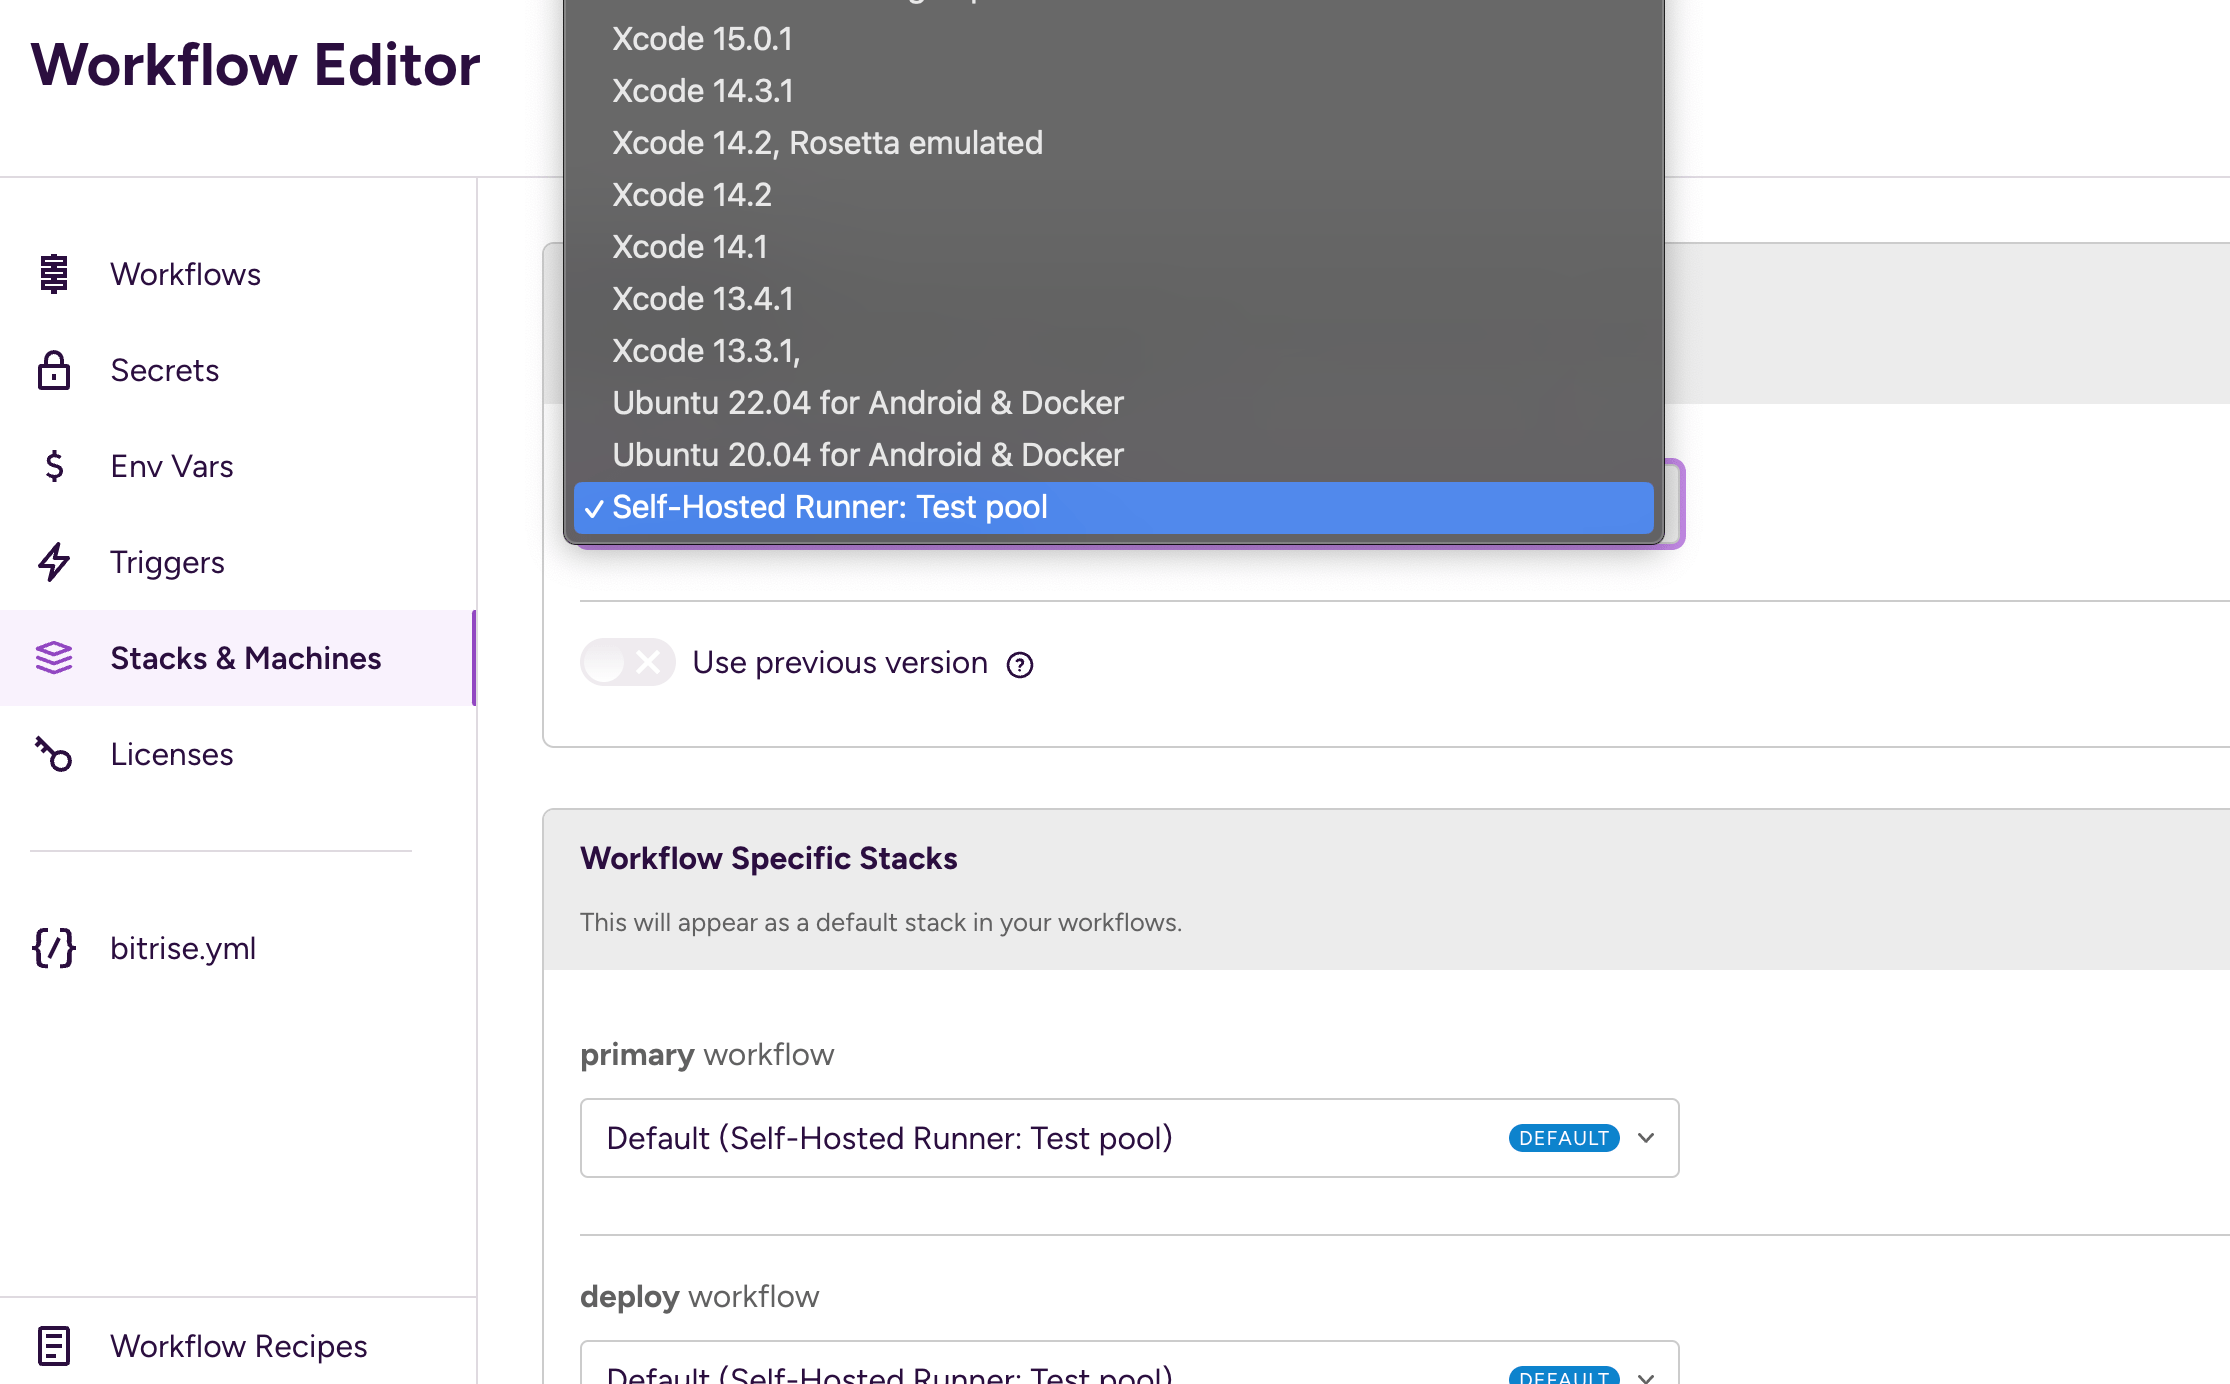The height and width of the screenshot is (1384, 2230).
Task: Select the Stacks & Machines layers icon
Action: tap(55, 658)
